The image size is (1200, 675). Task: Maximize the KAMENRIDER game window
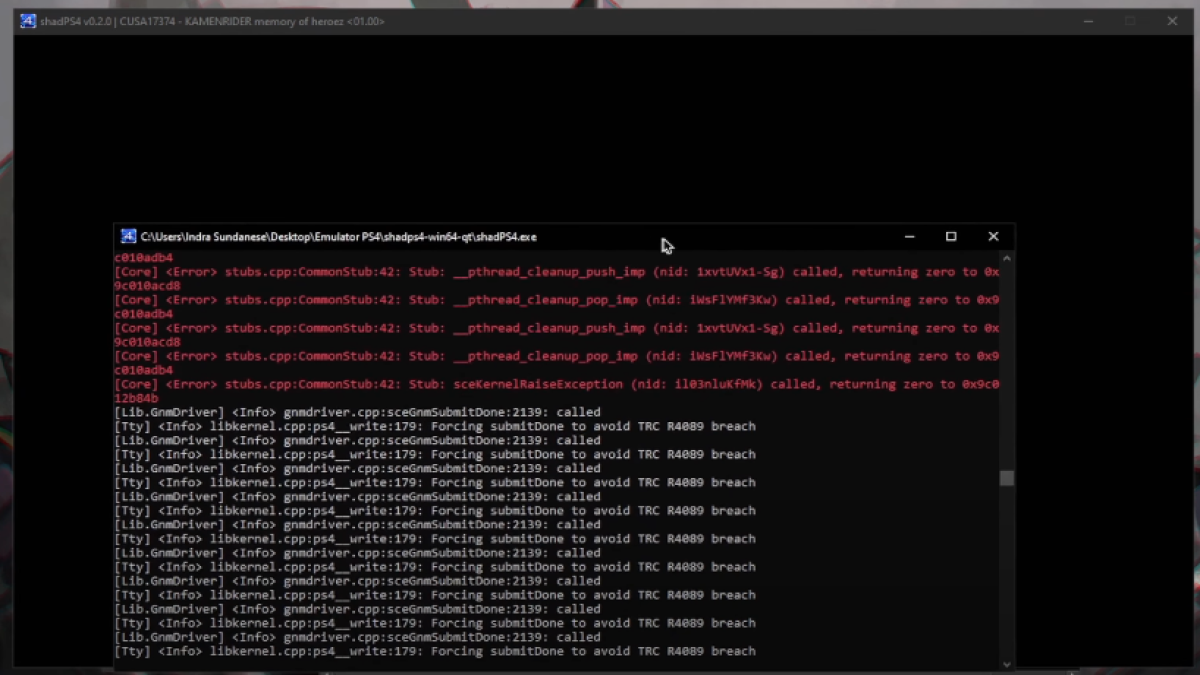coord(1130,21)
